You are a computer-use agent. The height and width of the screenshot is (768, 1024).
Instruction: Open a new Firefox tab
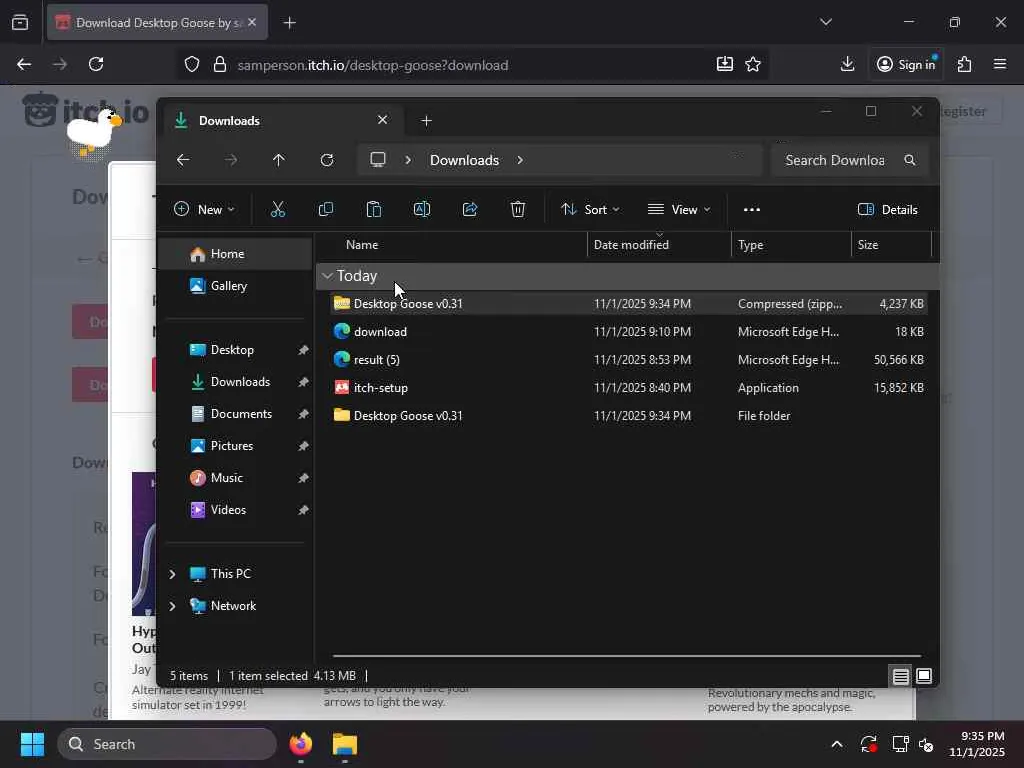tap(290, 23)
